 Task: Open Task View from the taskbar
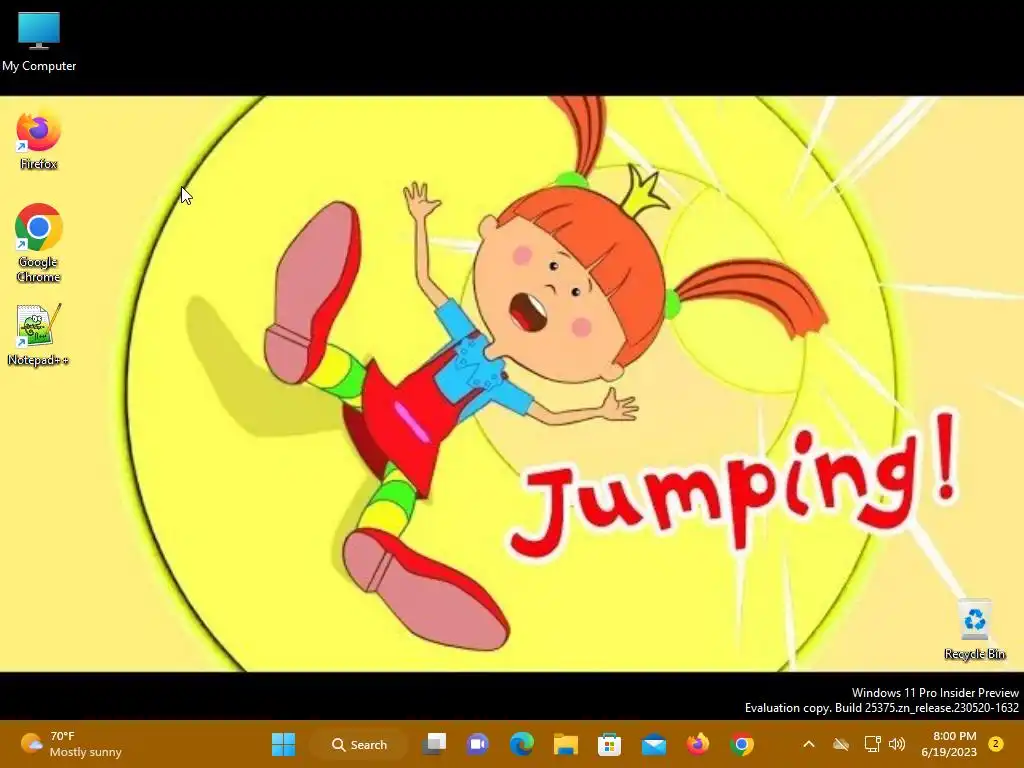tap(434, 744)
